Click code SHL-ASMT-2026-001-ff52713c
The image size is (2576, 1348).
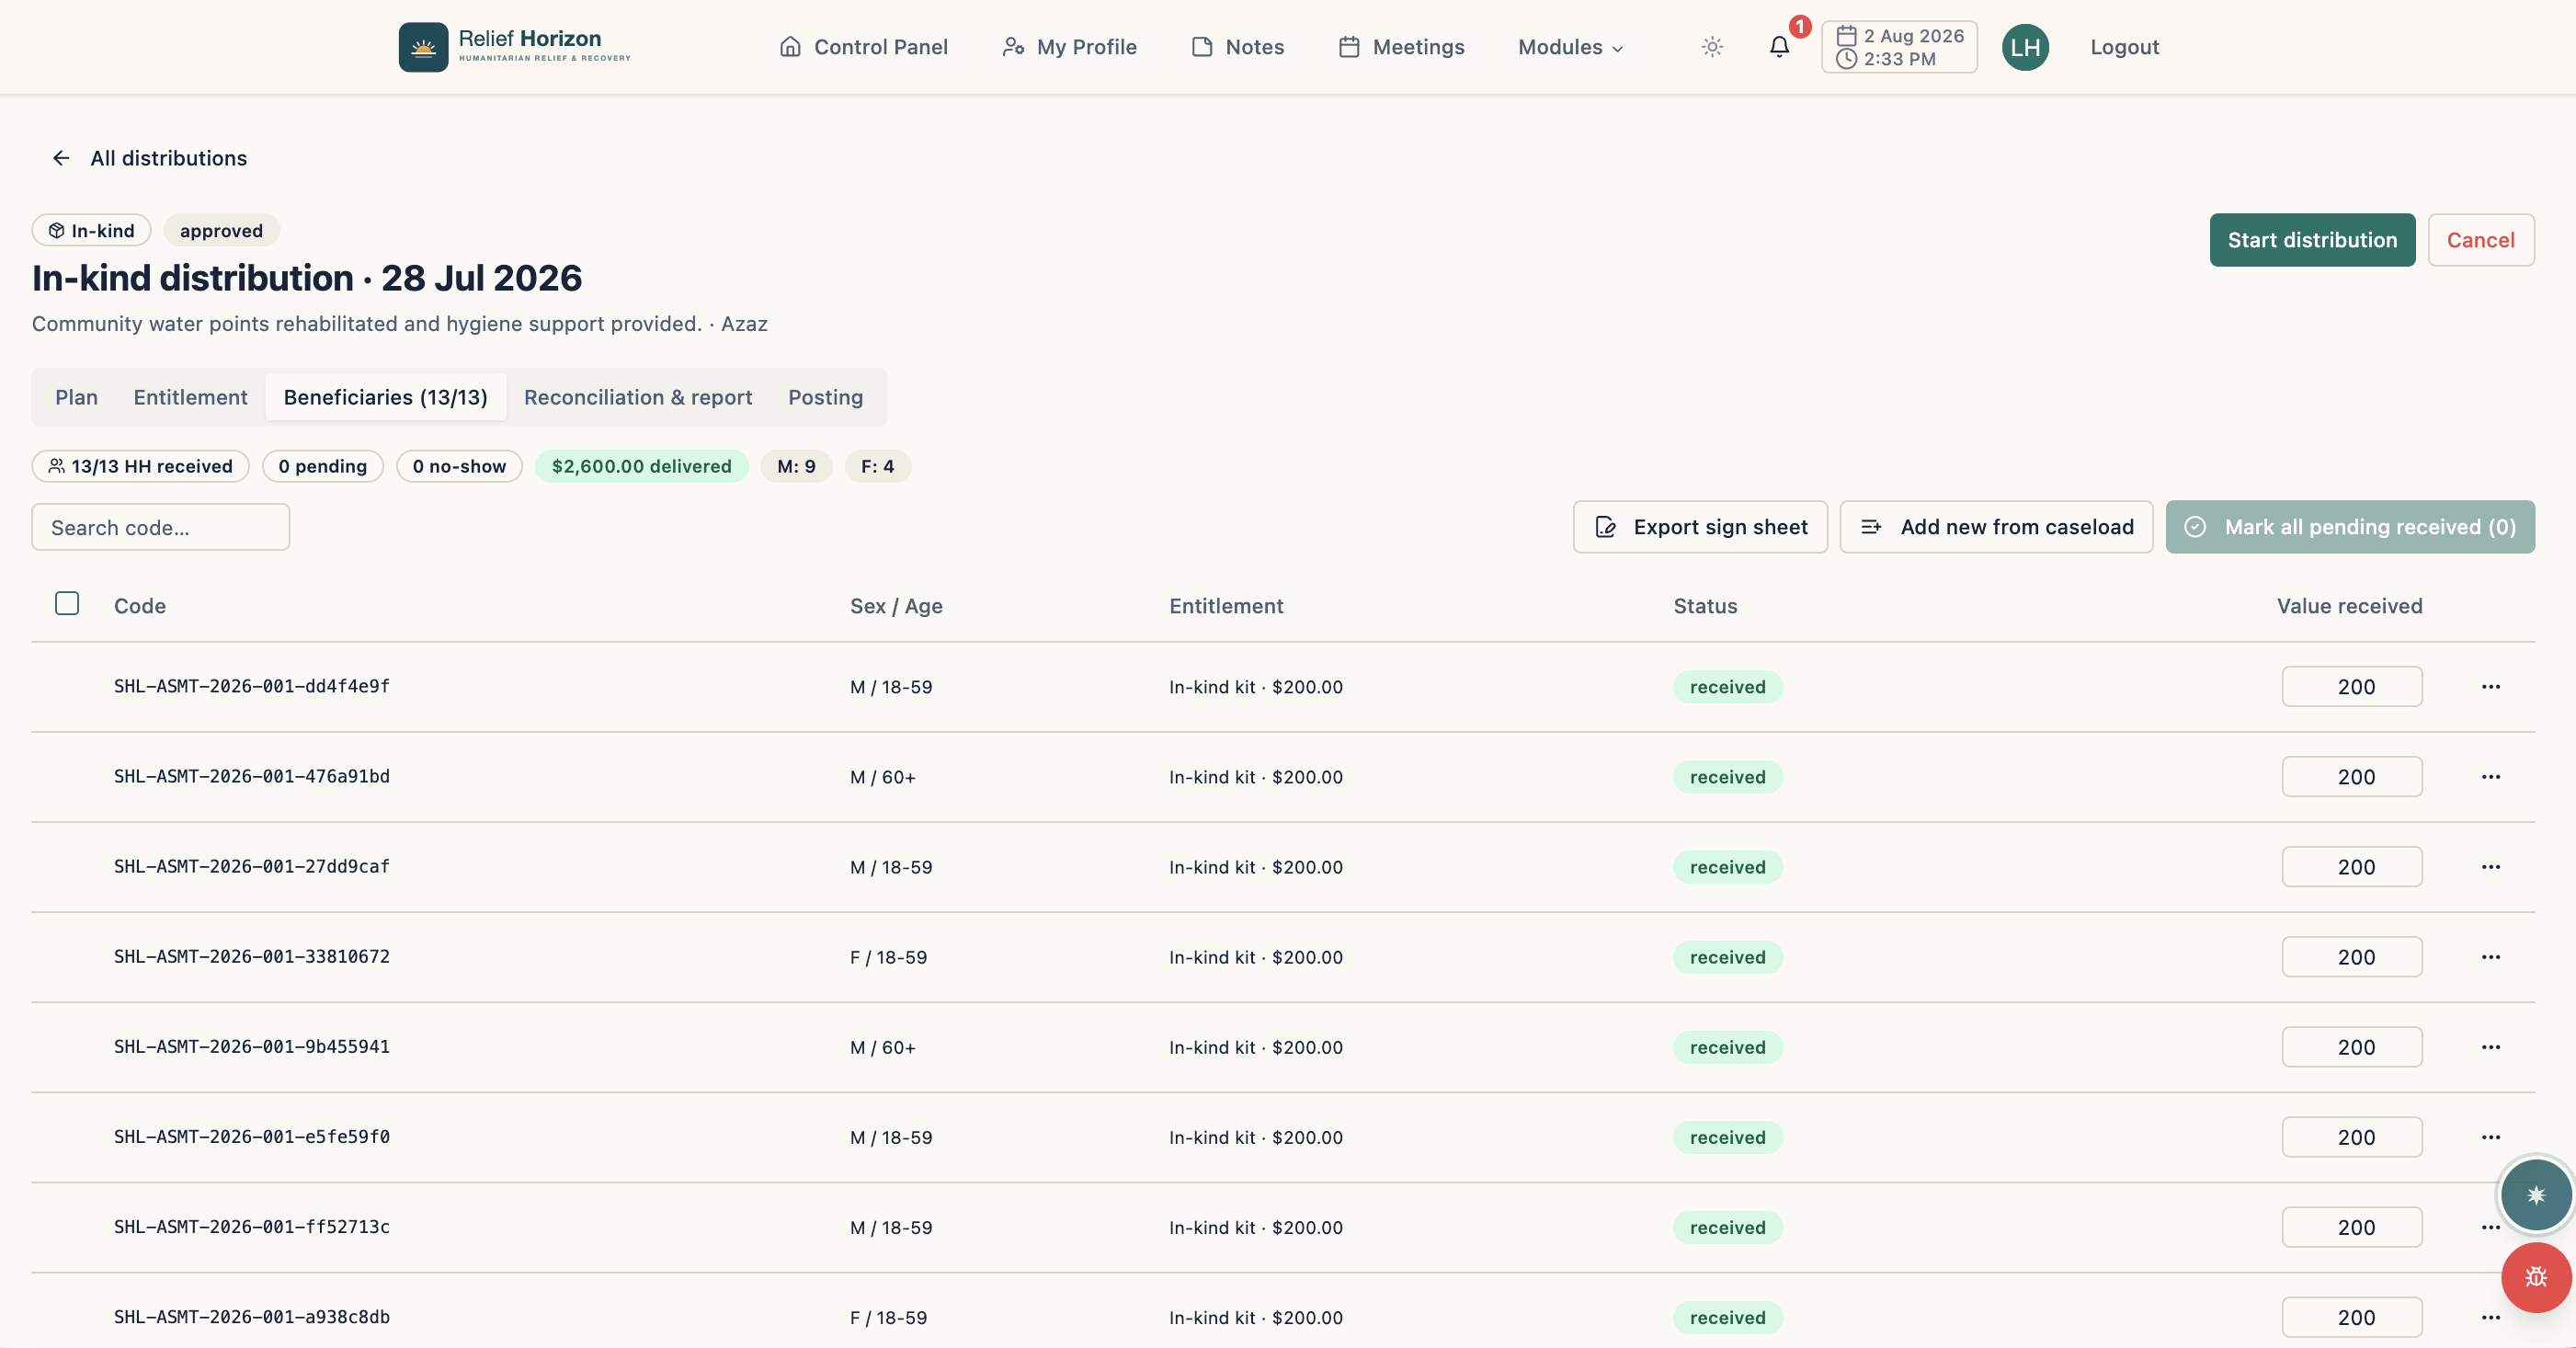pos(252,1226)
